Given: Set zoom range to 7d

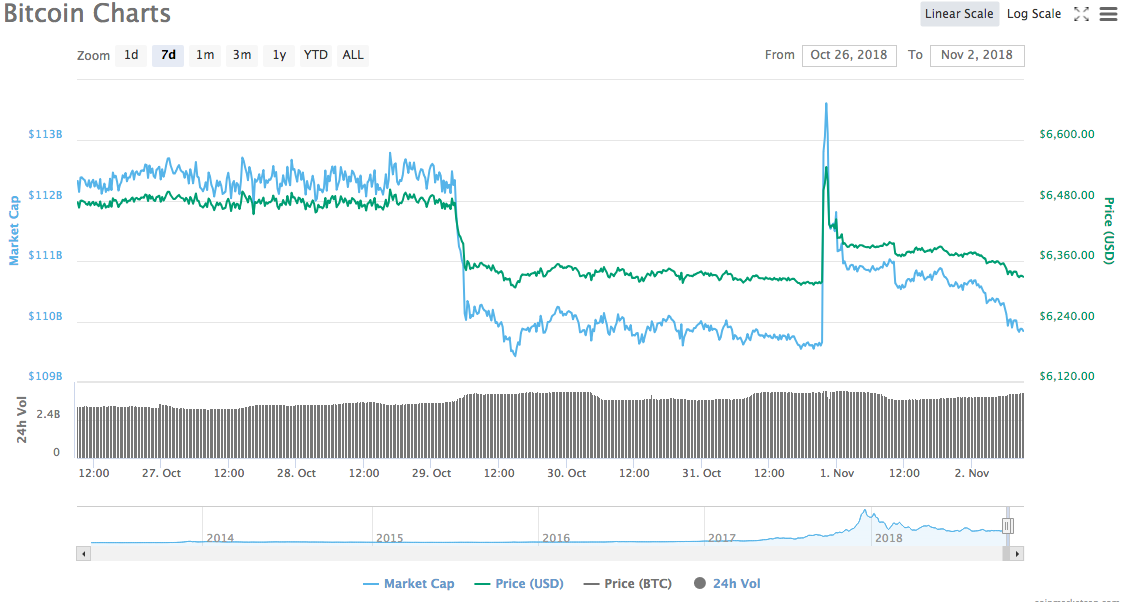Looking at the screenshot, I should point(168,55).
